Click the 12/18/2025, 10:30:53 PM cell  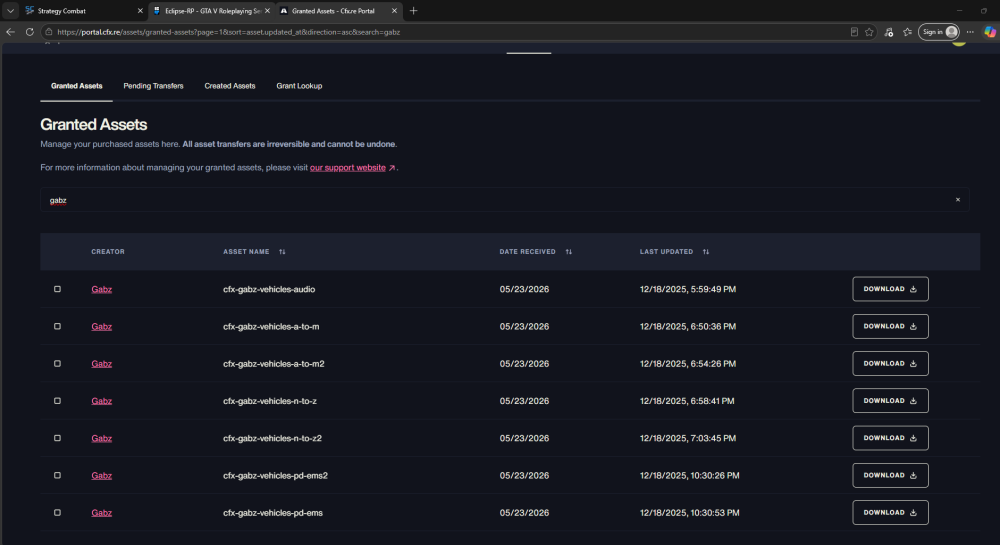coord(689,513)
